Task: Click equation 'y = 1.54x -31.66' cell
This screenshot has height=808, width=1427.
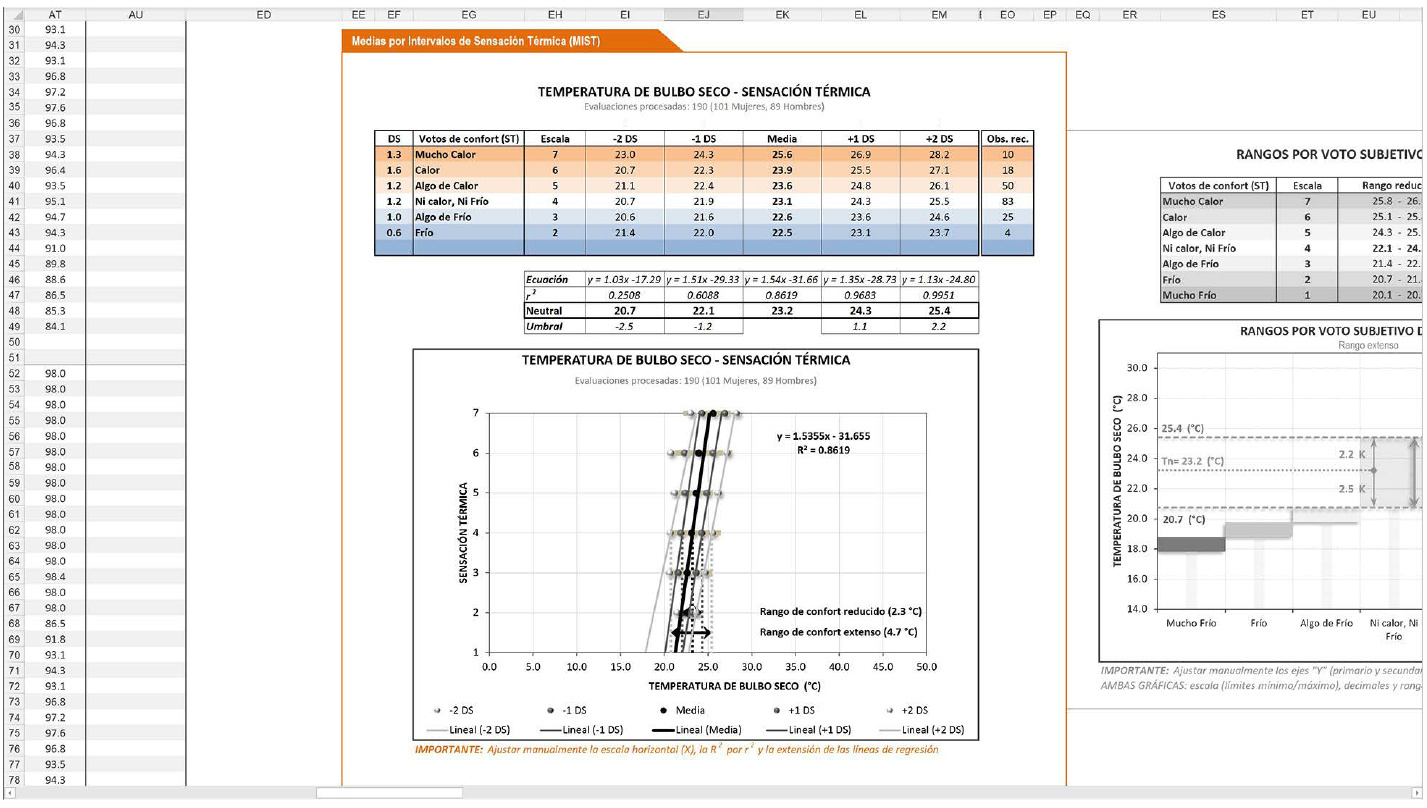Action: tap(782, 280)
